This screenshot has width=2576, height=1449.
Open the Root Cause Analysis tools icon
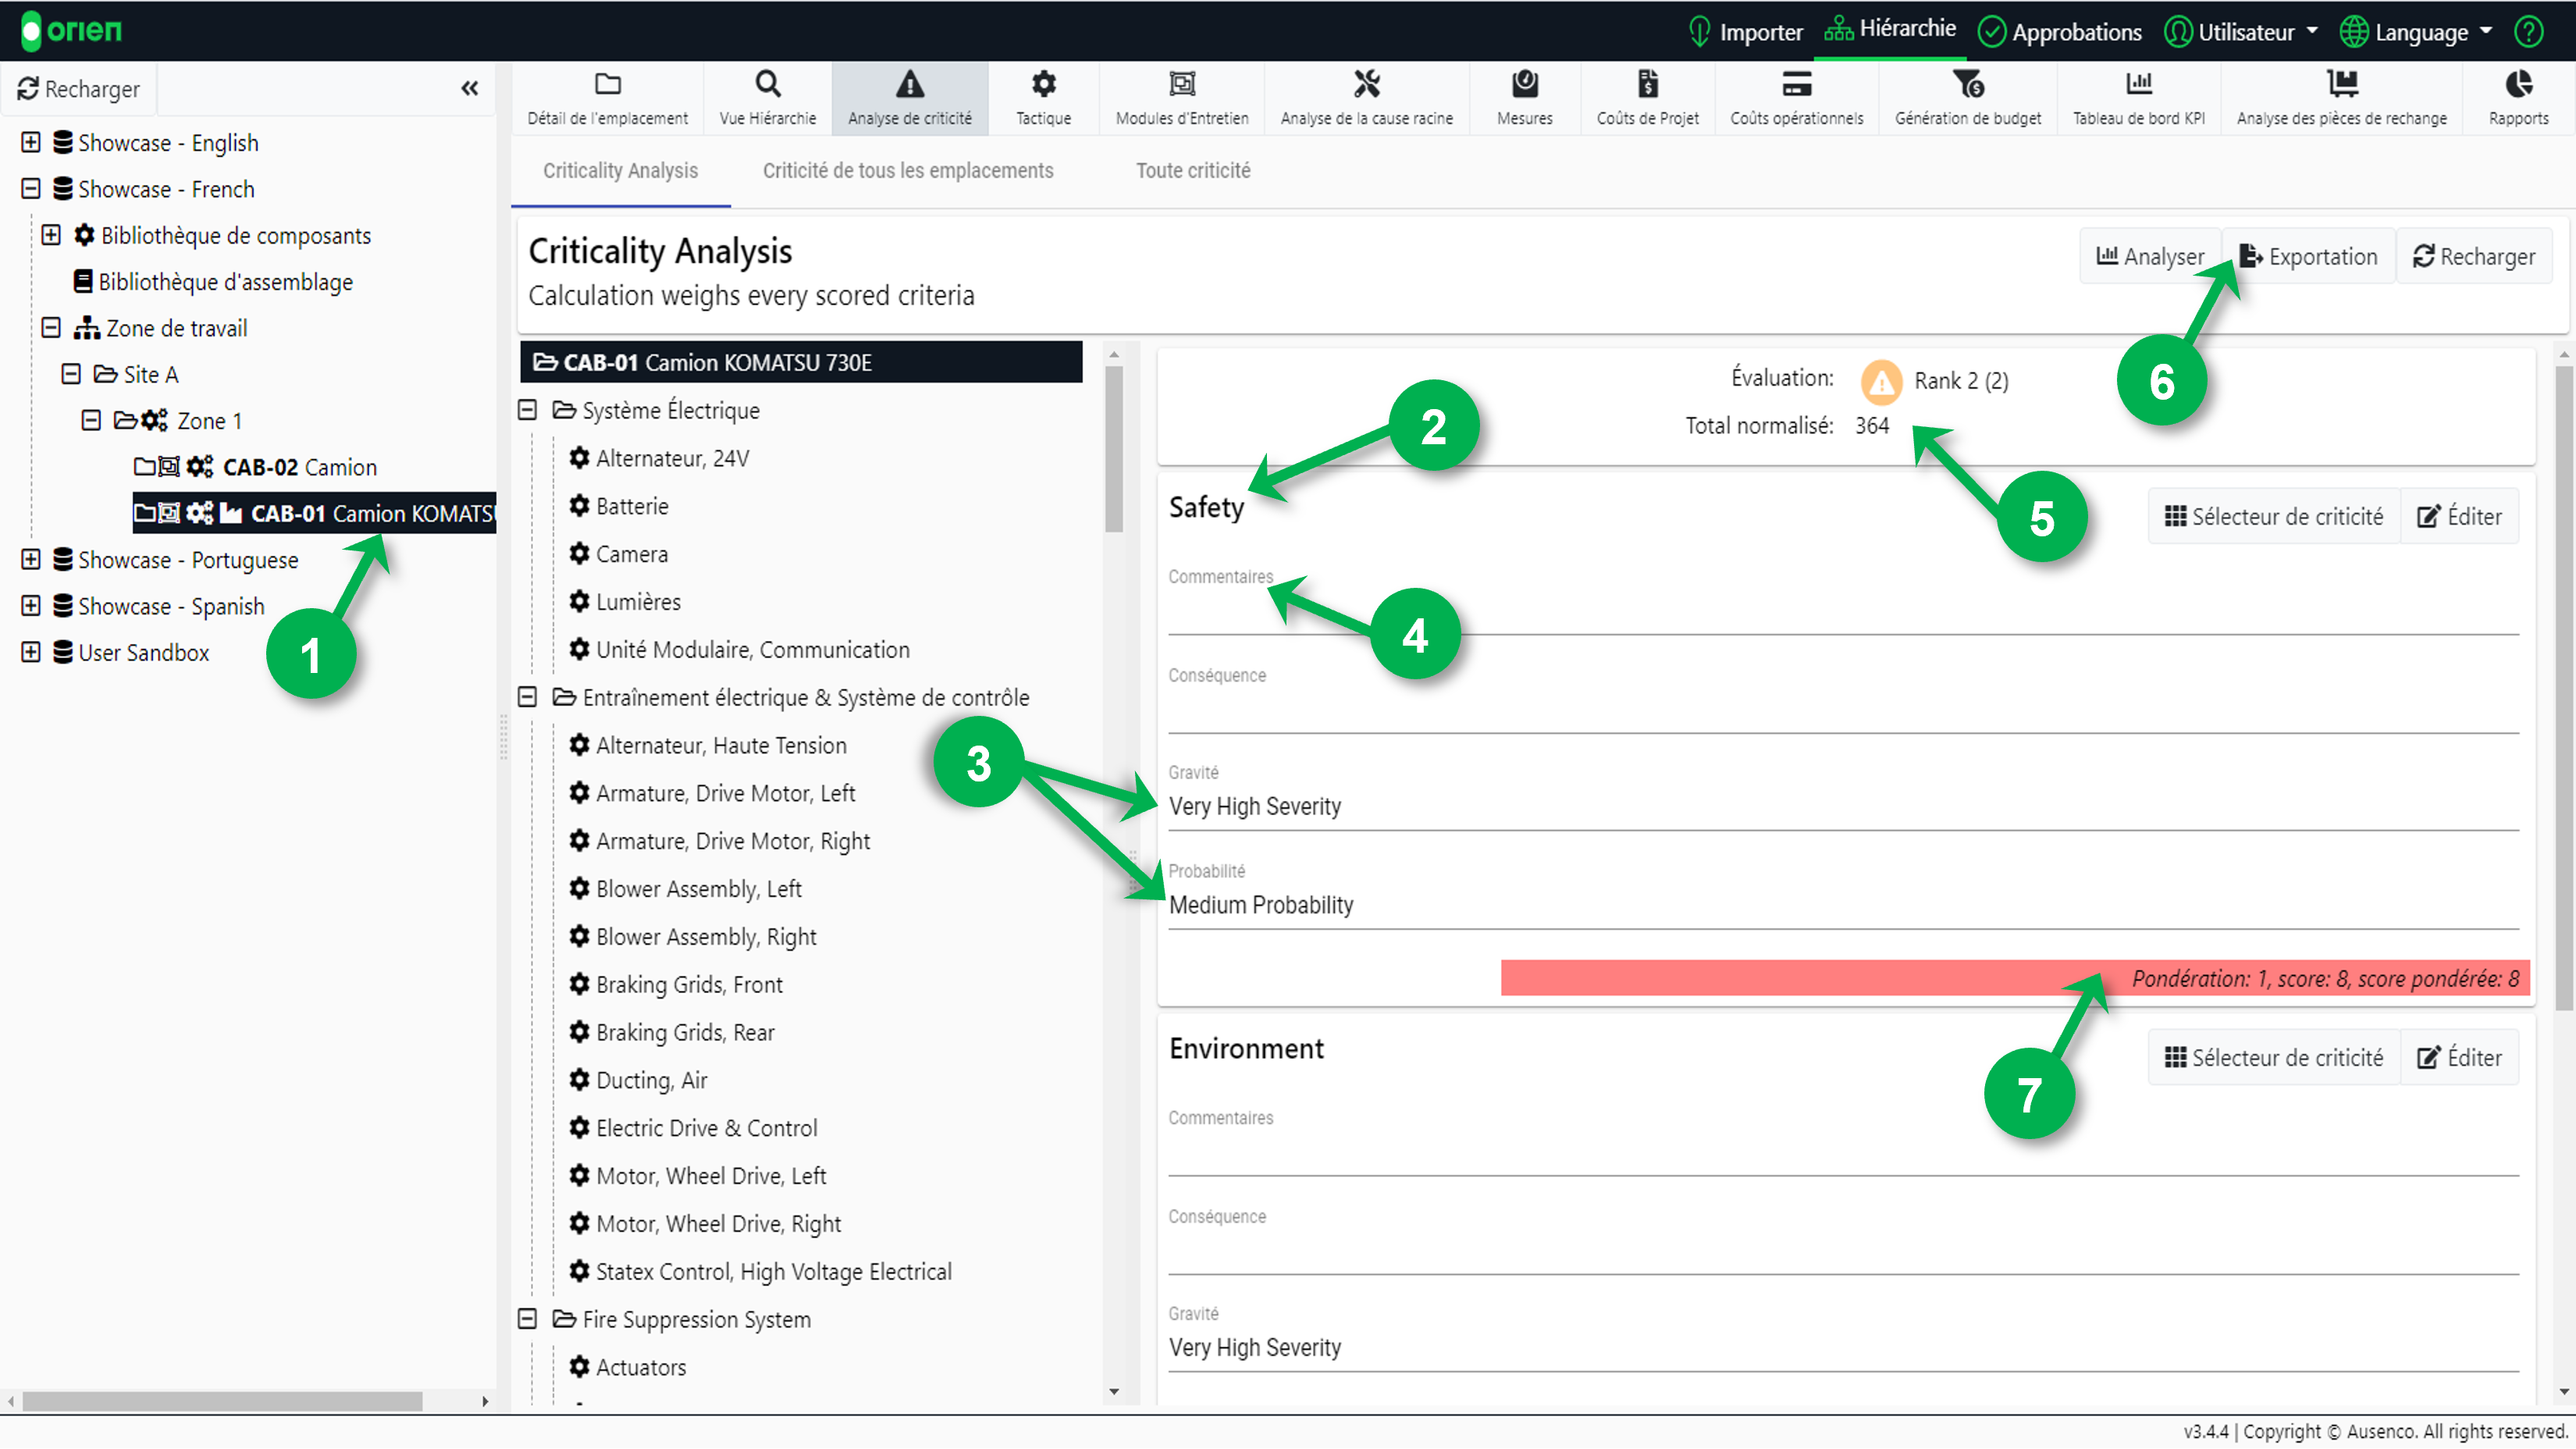click(x=1366, y=84)
